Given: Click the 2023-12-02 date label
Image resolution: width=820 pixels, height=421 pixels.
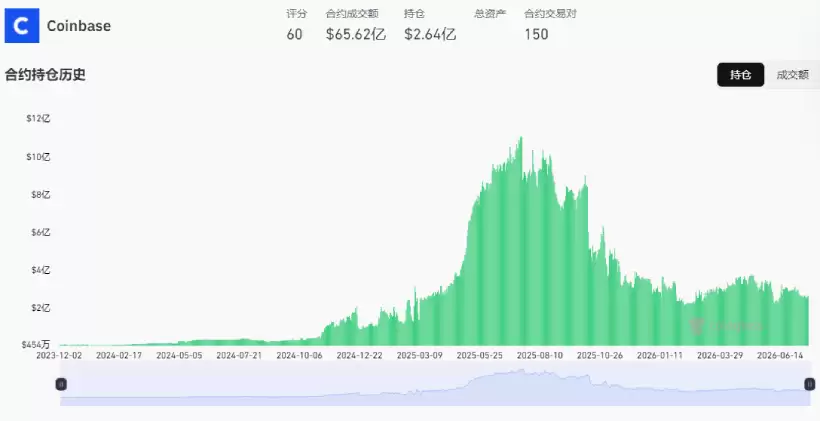Looking at the screenshot, I should (x=59, y=355).
